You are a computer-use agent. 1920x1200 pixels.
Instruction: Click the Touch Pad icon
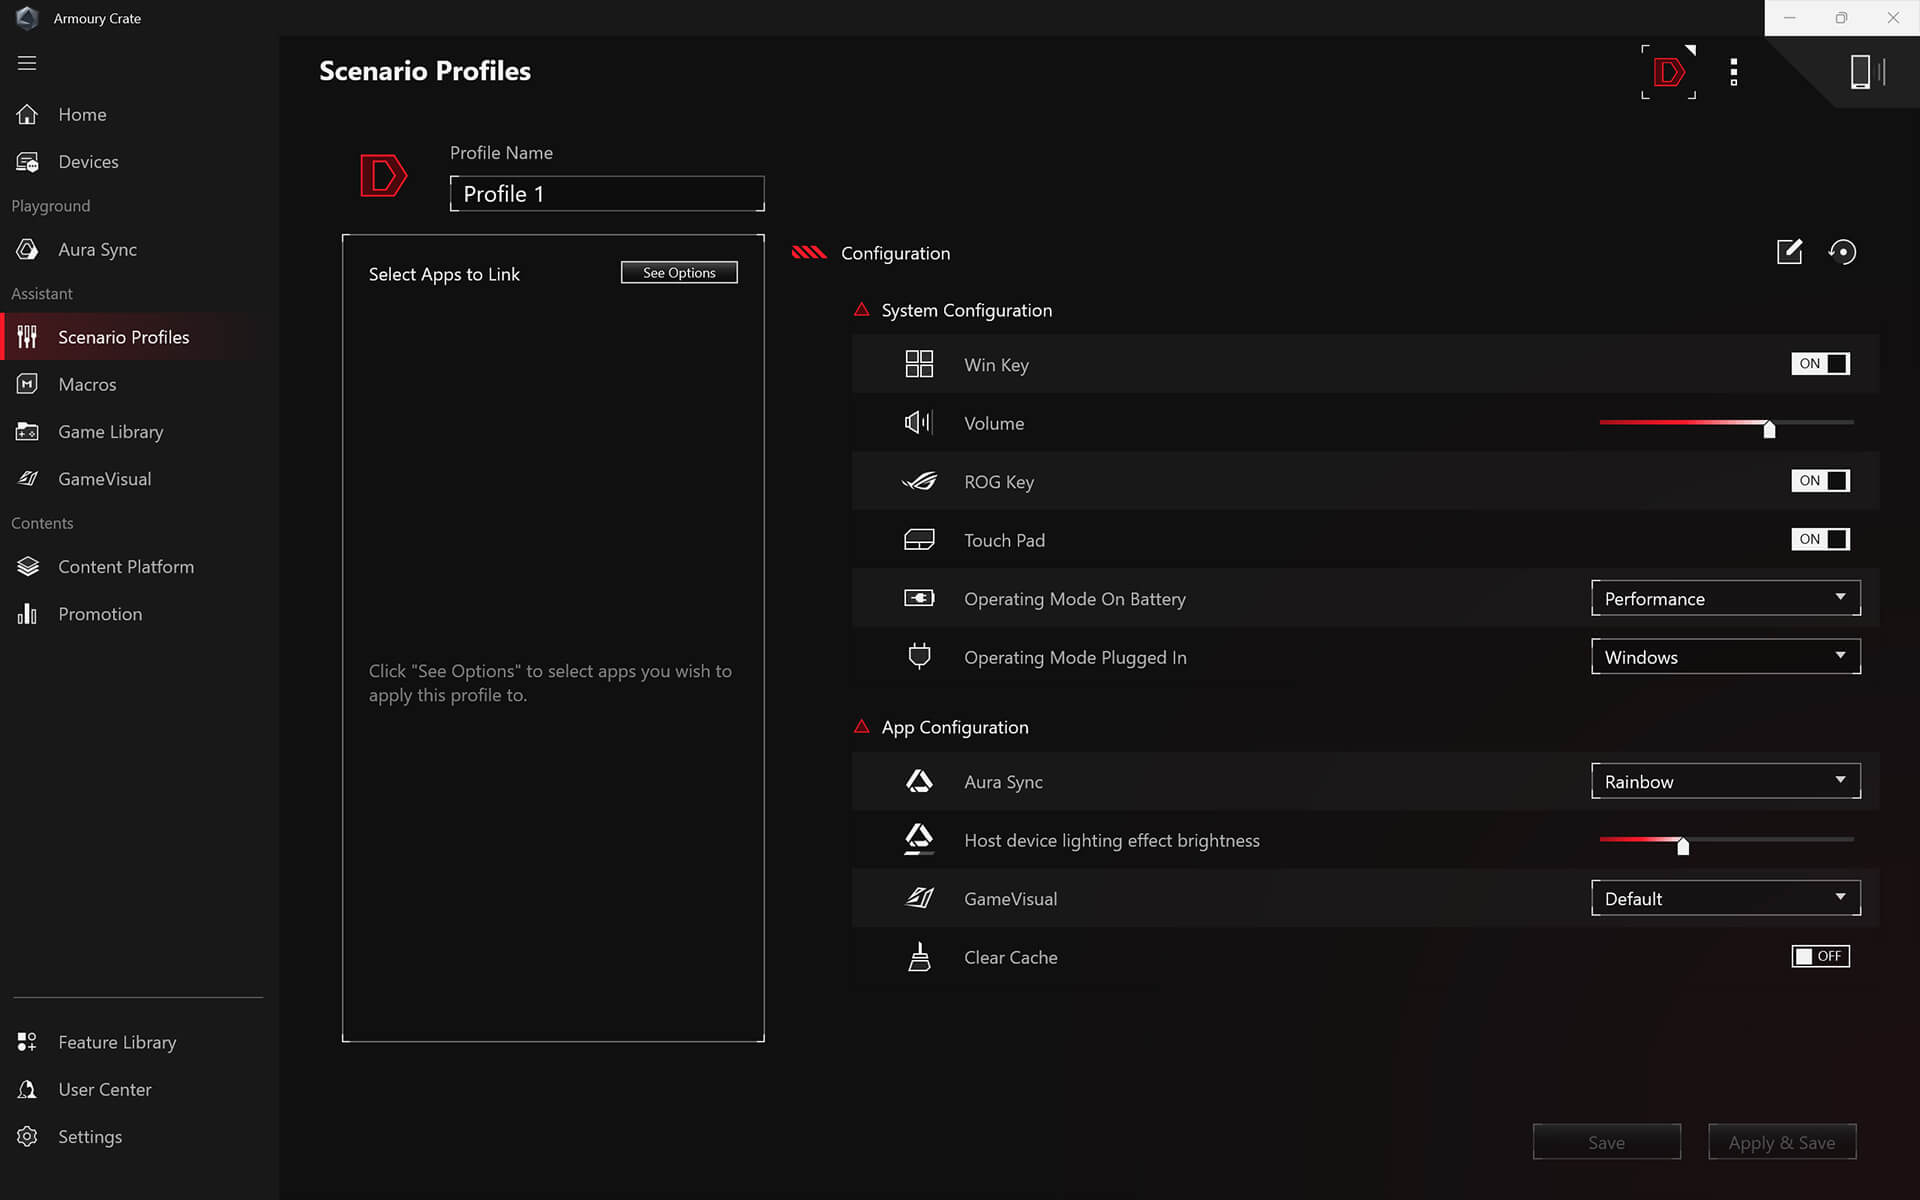coord(919,540)
